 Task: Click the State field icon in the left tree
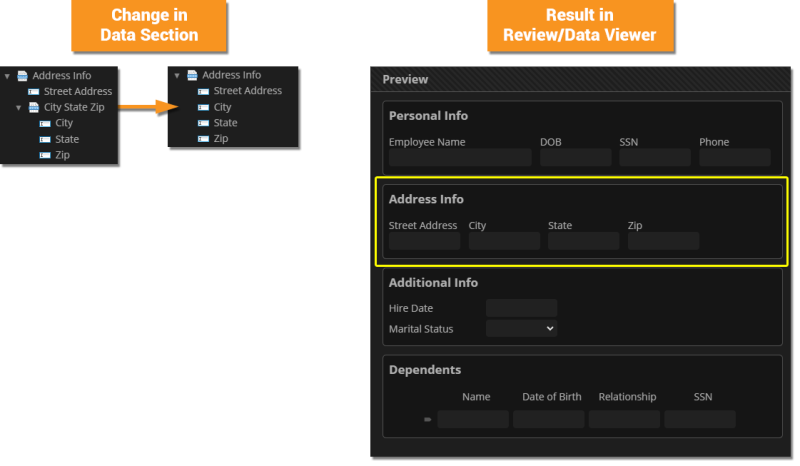pos(45,139)
